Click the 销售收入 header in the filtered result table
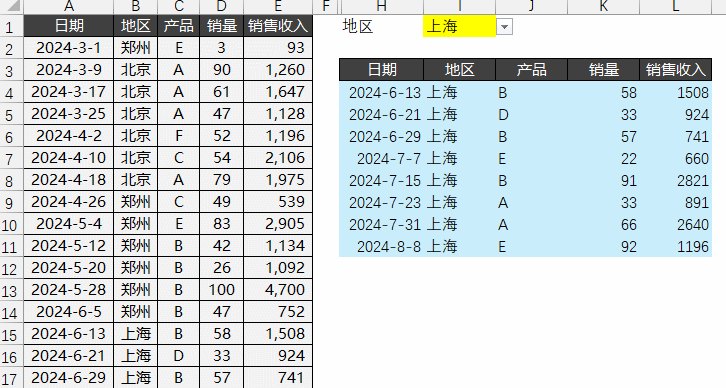Screen dimensions: 726x388 pyautogui.click(x=676, y=69)
